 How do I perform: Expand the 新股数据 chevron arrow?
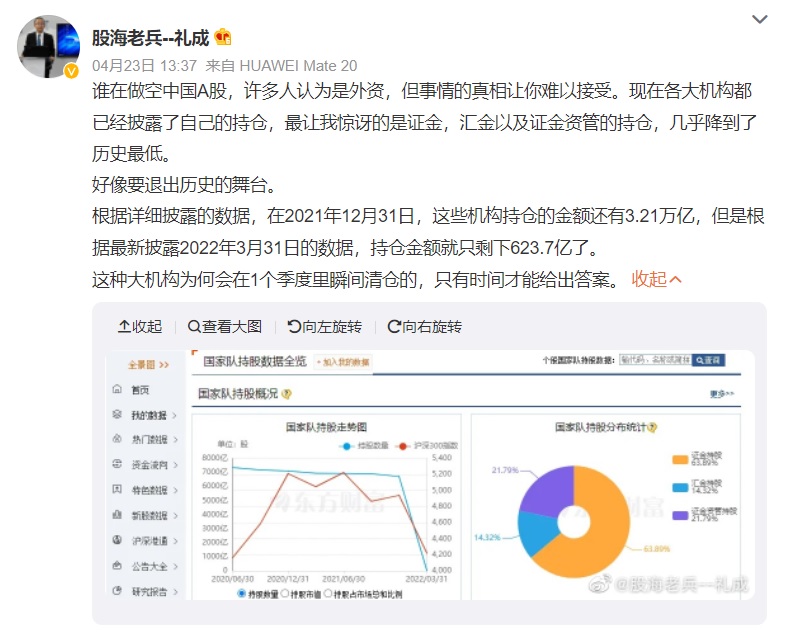click(x=175, y=516)
